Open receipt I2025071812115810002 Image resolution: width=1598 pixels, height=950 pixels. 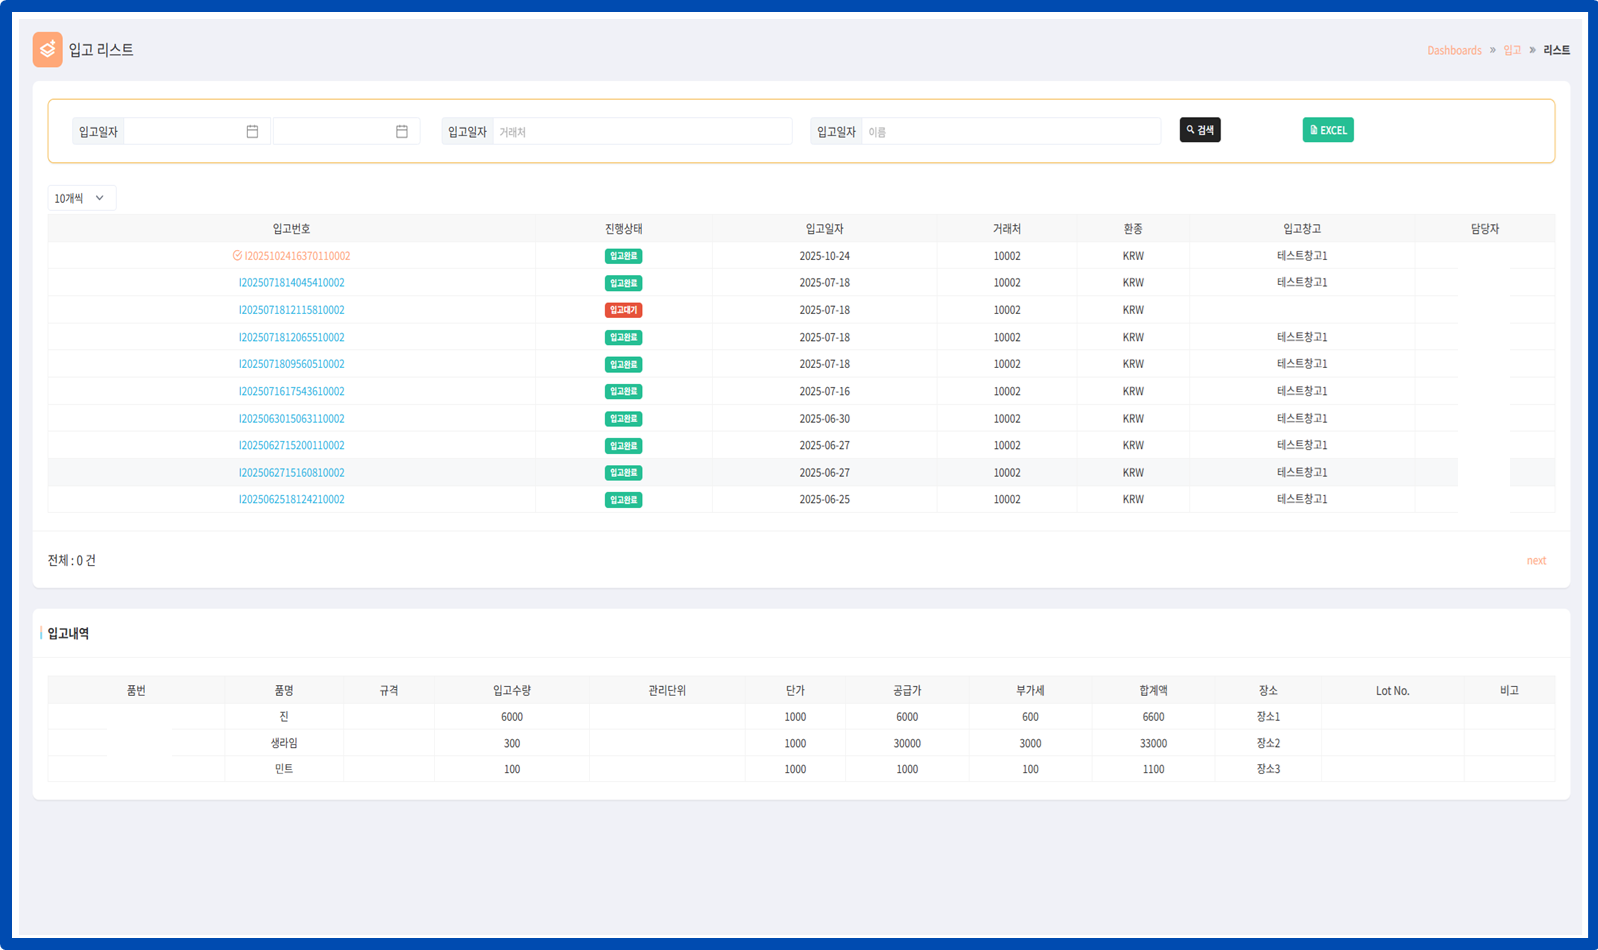[x=291, y=310]
